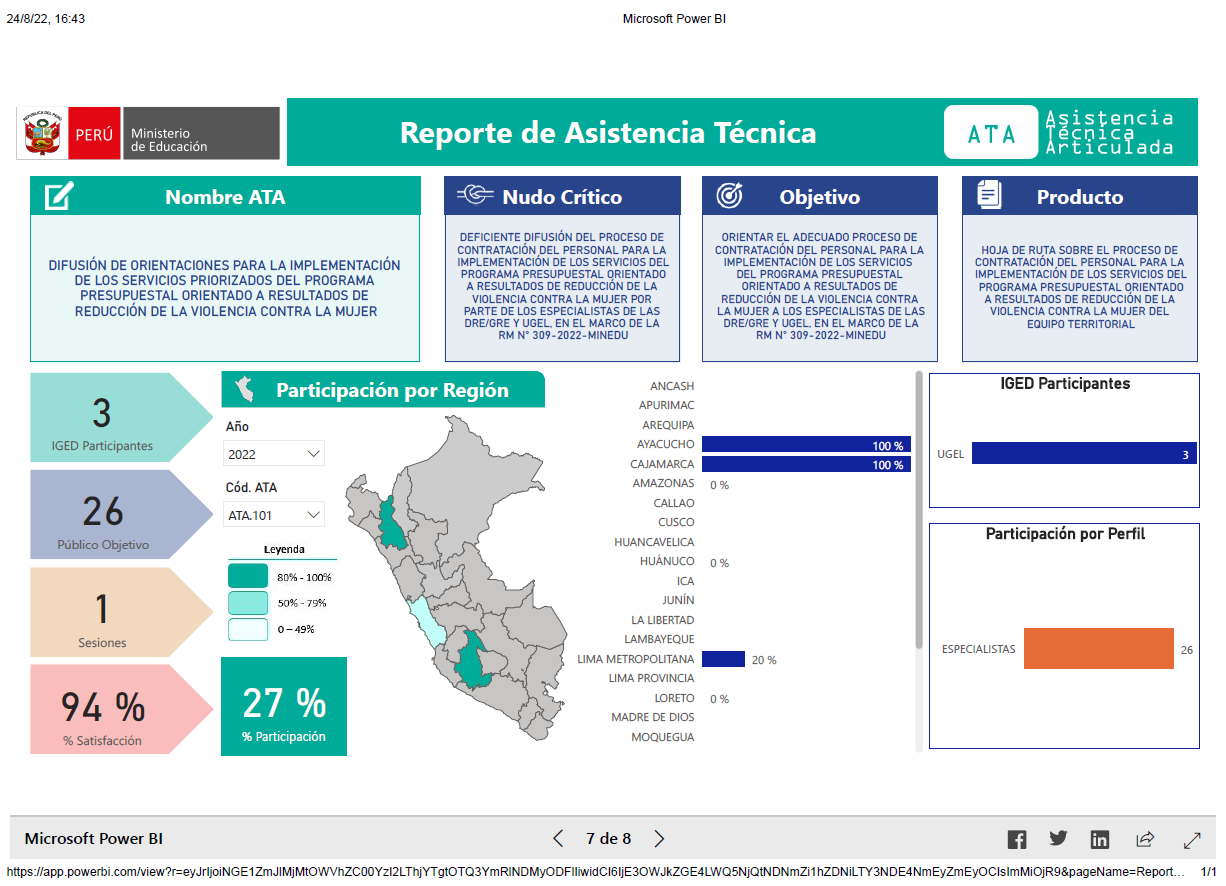Click the LA LIBERTAD region label
This screenshot has height=886, width=1226.
662,620
